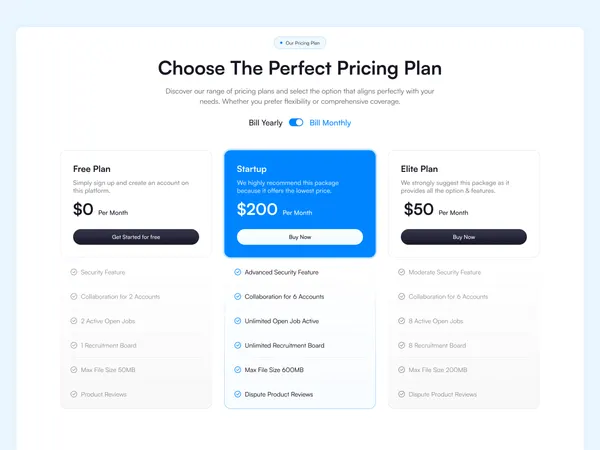Click Get Started for free button
This screenshot has height=450, width=600.
(x=136, y=237)
